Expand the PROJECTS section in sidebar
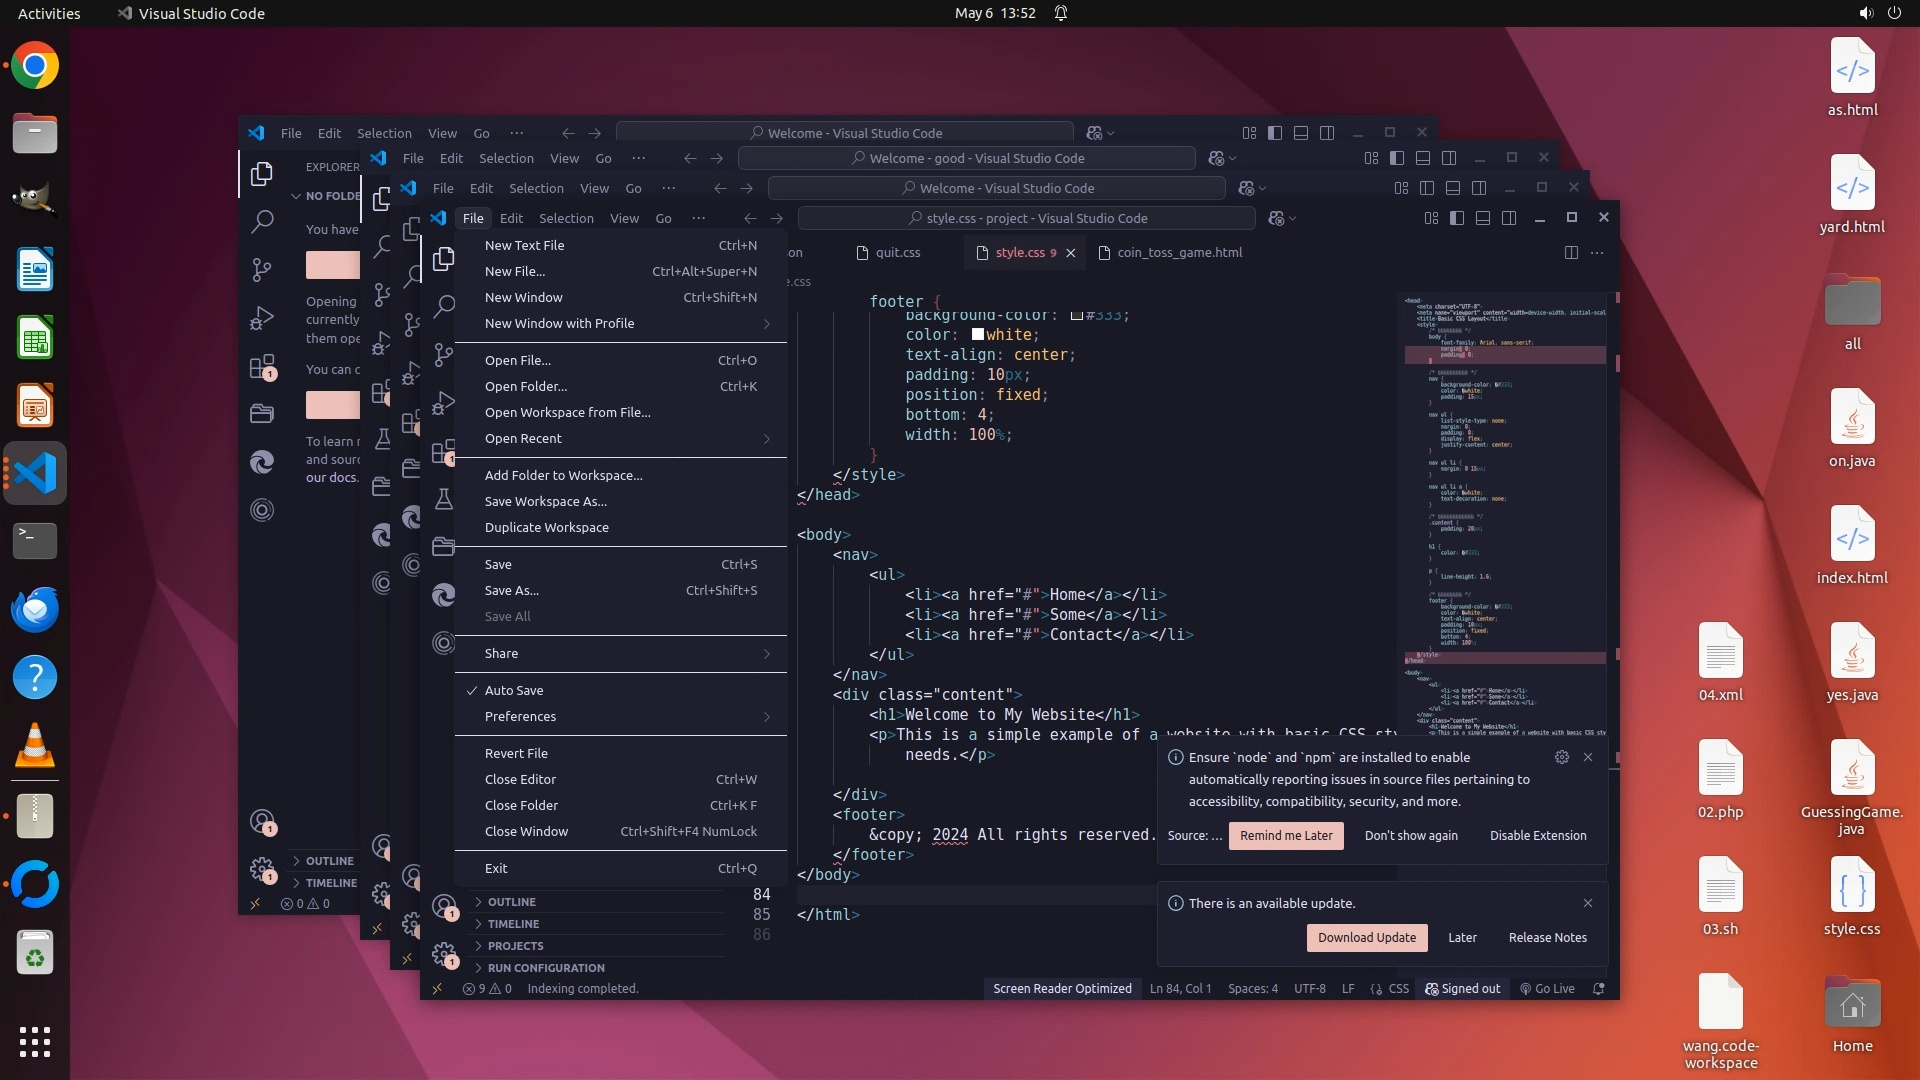The height and width of the screenshot is (1080, 1920). 515,946
